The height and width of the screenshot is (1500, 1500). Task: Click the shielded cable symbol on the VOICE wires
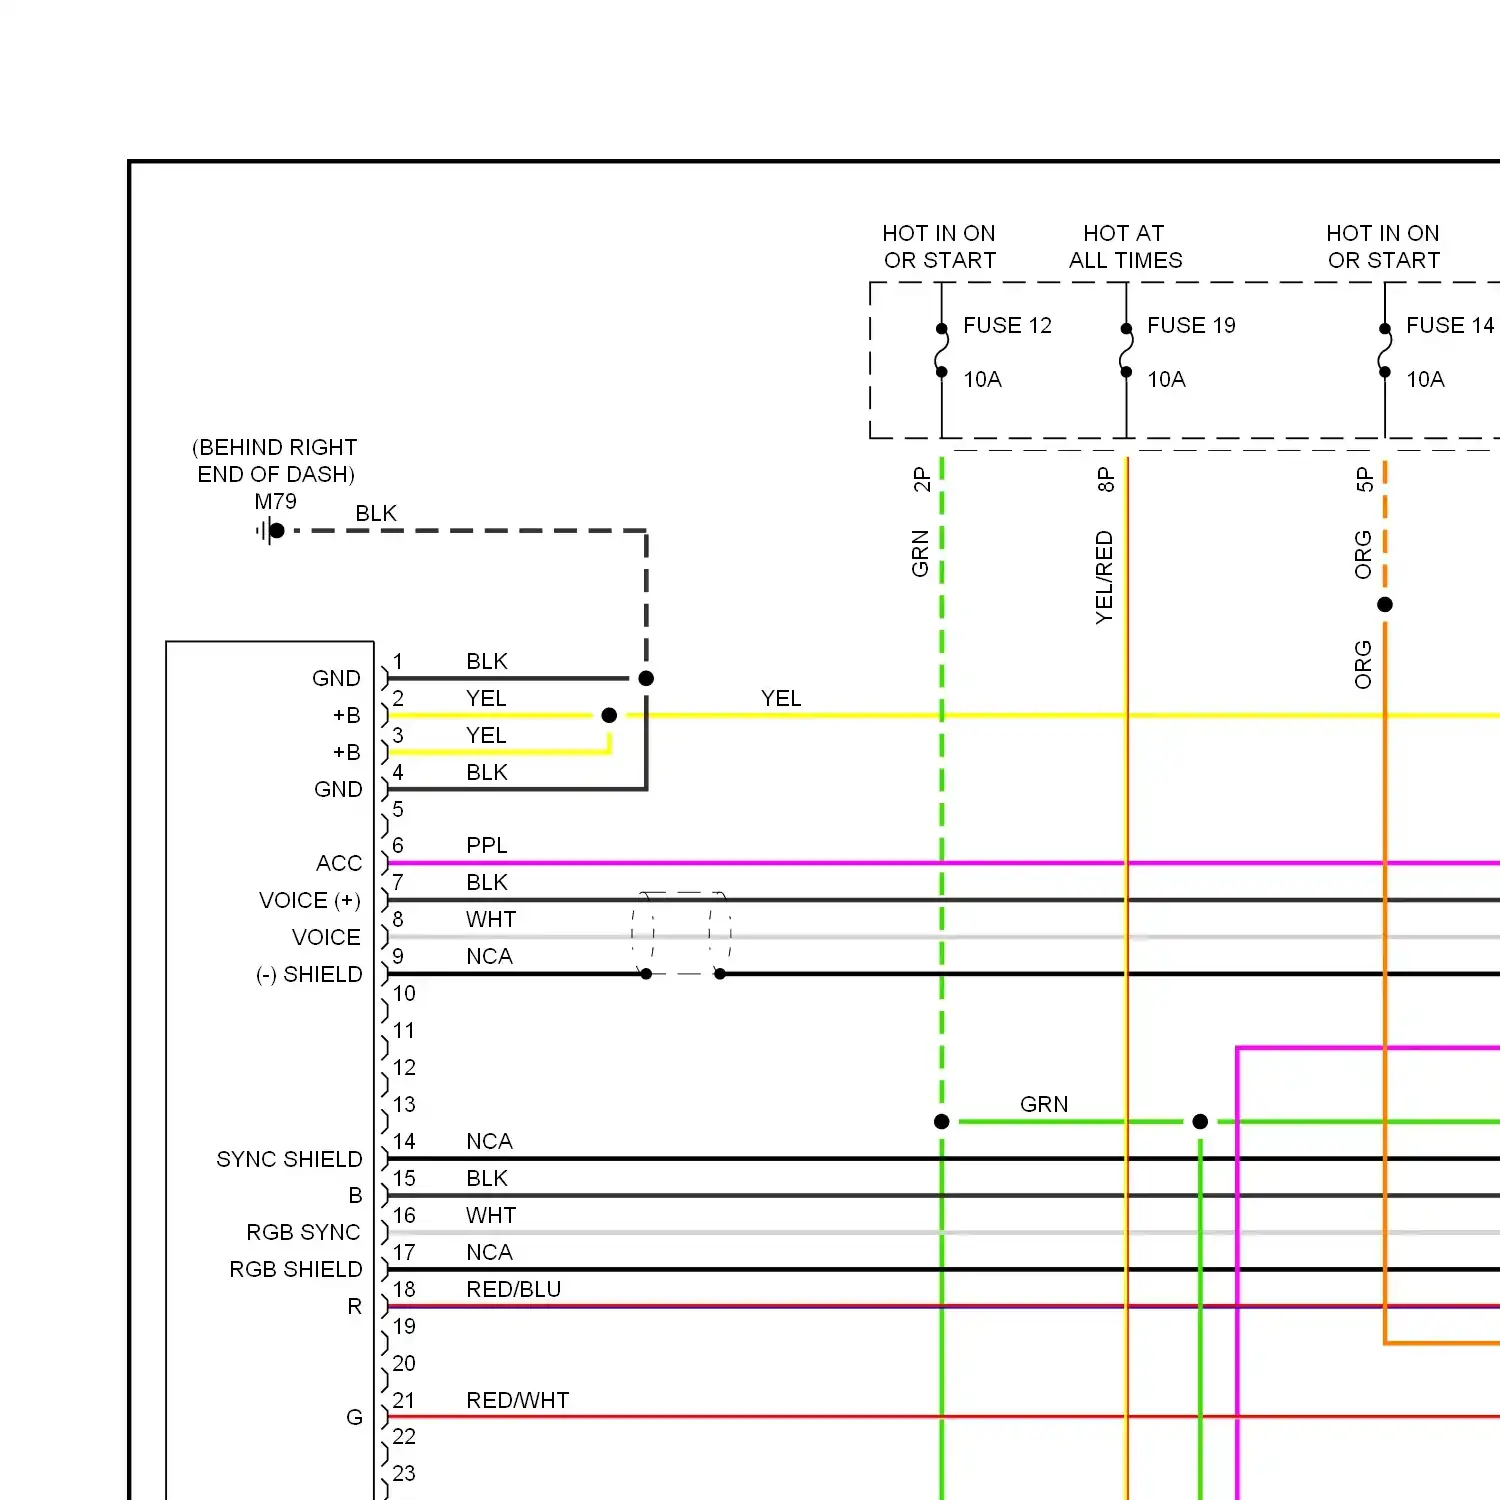682,934
